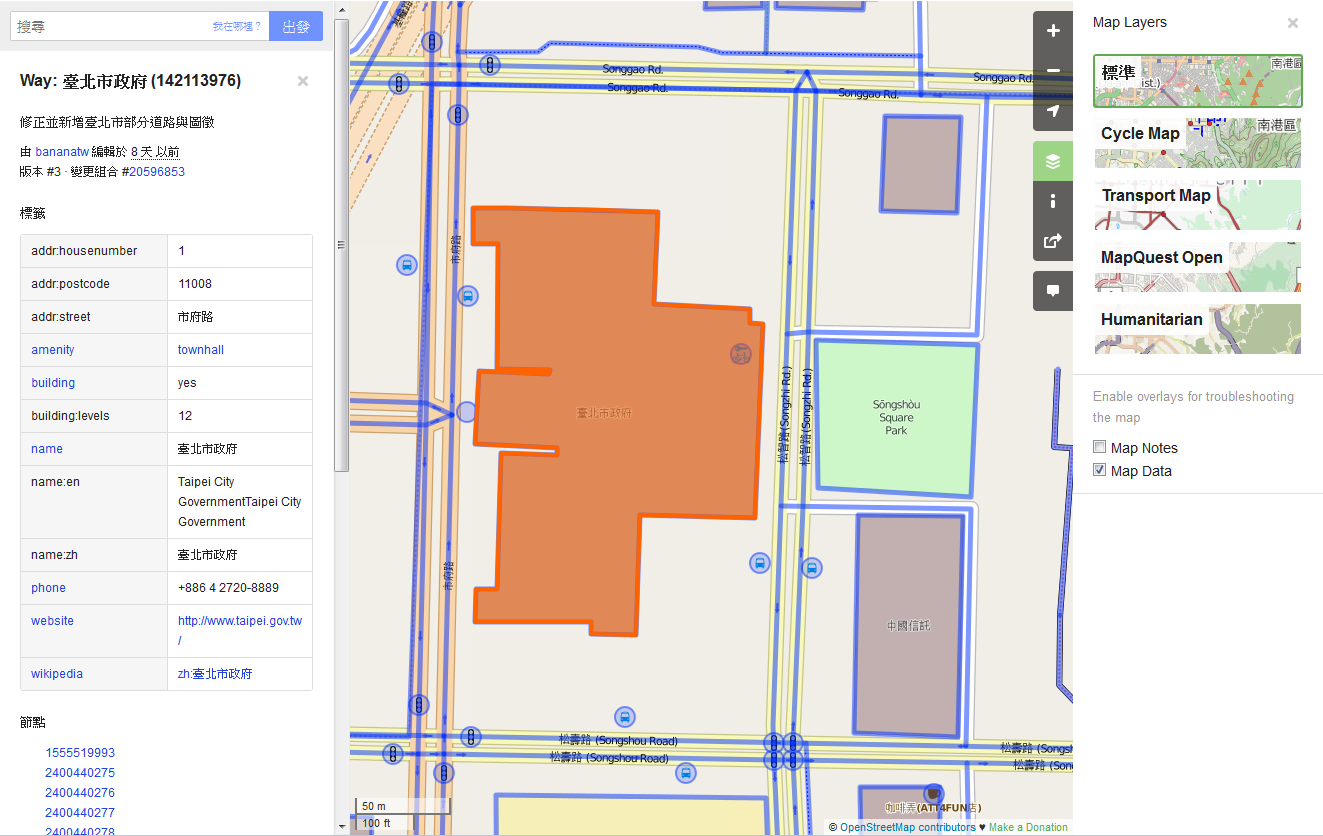Click the search input field
Viewport: 1323px width, 836px height.
[x=110, y=27]
